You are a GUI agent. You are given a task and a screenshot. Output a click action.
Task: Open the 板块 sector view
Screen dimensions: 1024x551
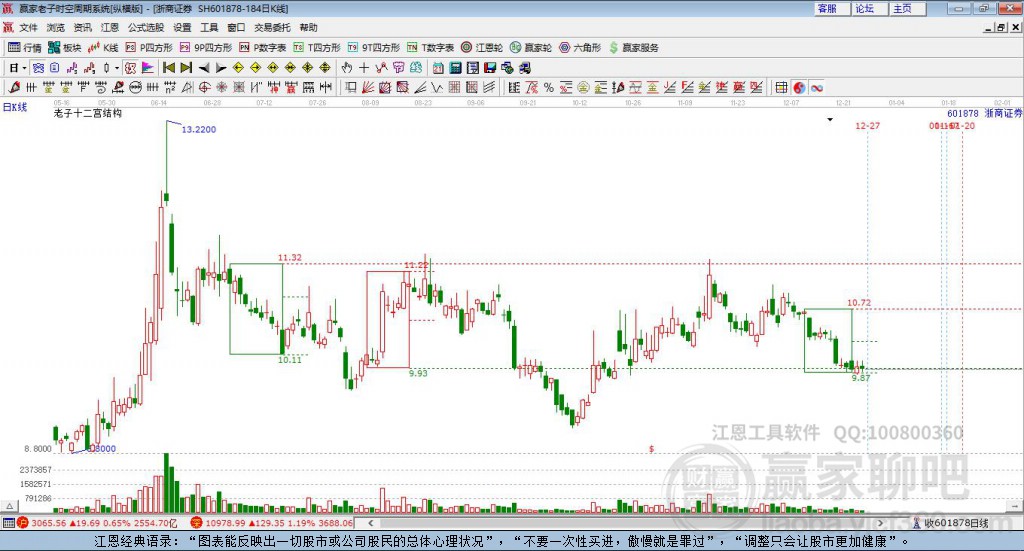point(65,48)
